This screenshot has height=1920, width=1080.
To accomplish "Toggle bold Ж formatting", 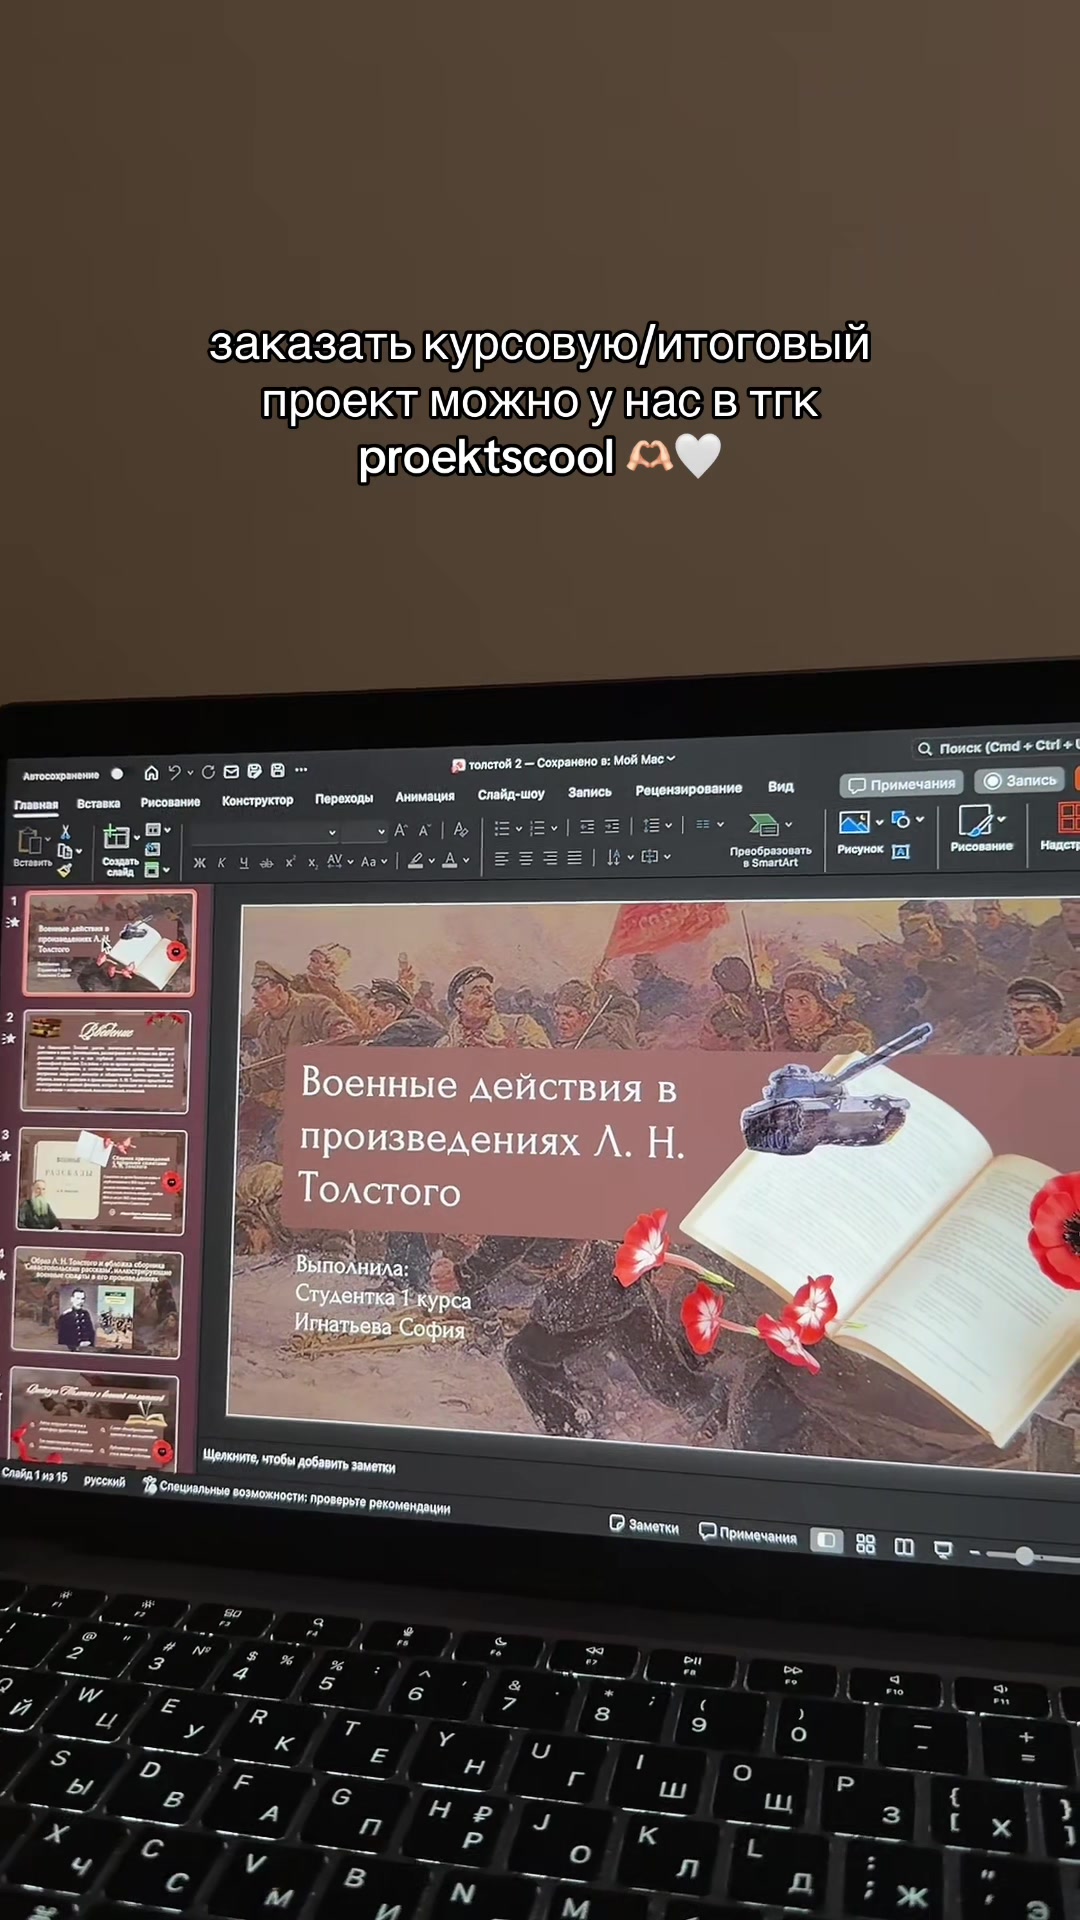I will (200, 863).
